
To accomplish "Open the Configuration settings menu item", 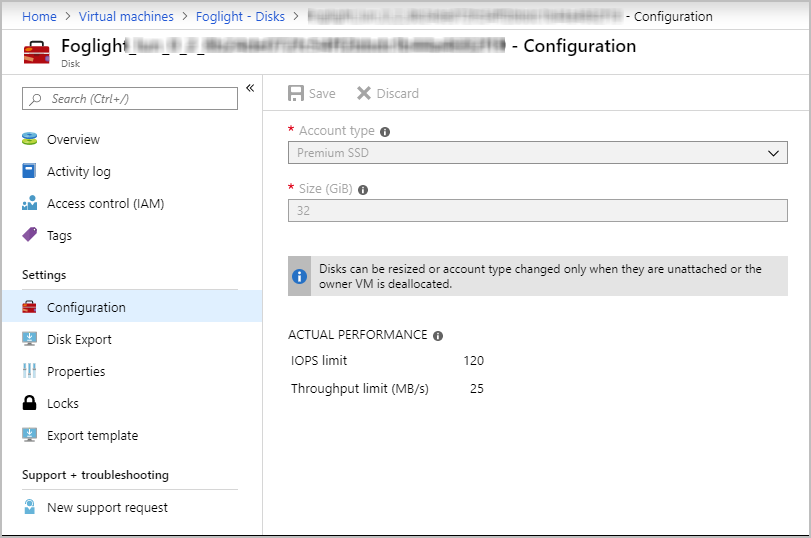I will point(86,307).
